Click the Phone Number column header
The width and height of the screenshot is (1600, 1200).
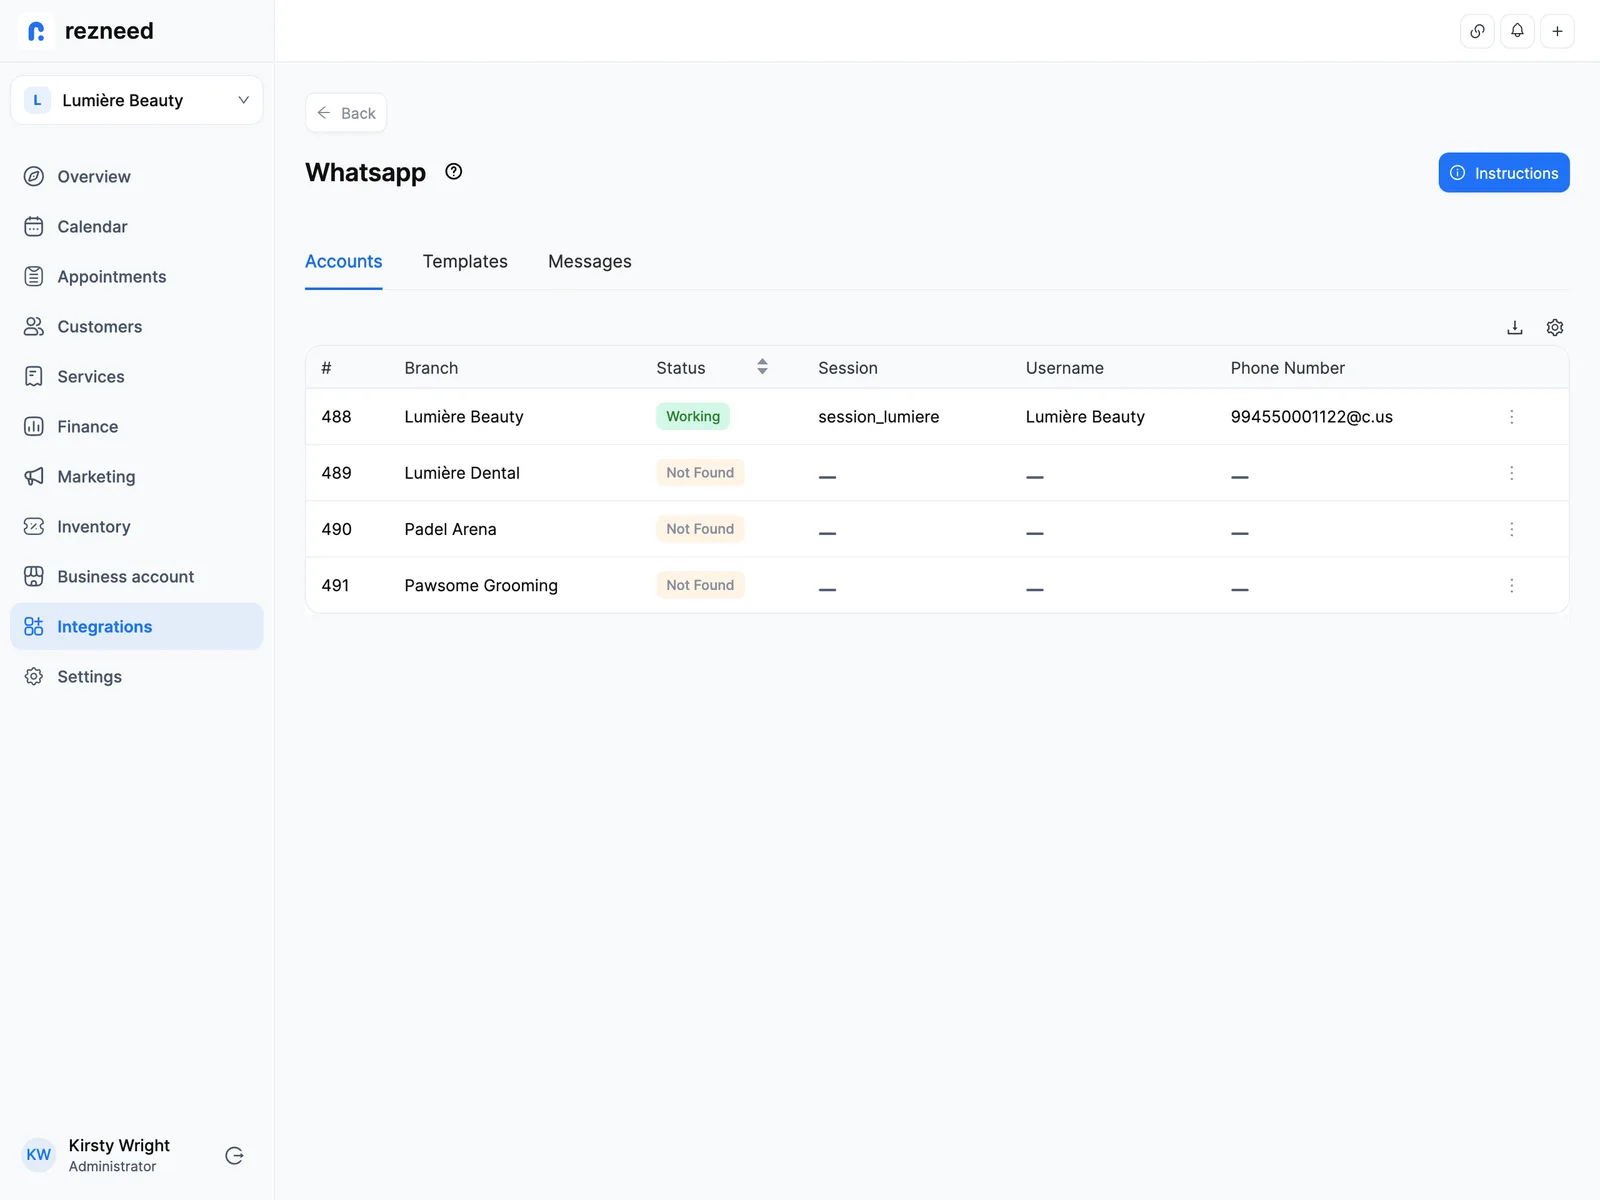1288,368
